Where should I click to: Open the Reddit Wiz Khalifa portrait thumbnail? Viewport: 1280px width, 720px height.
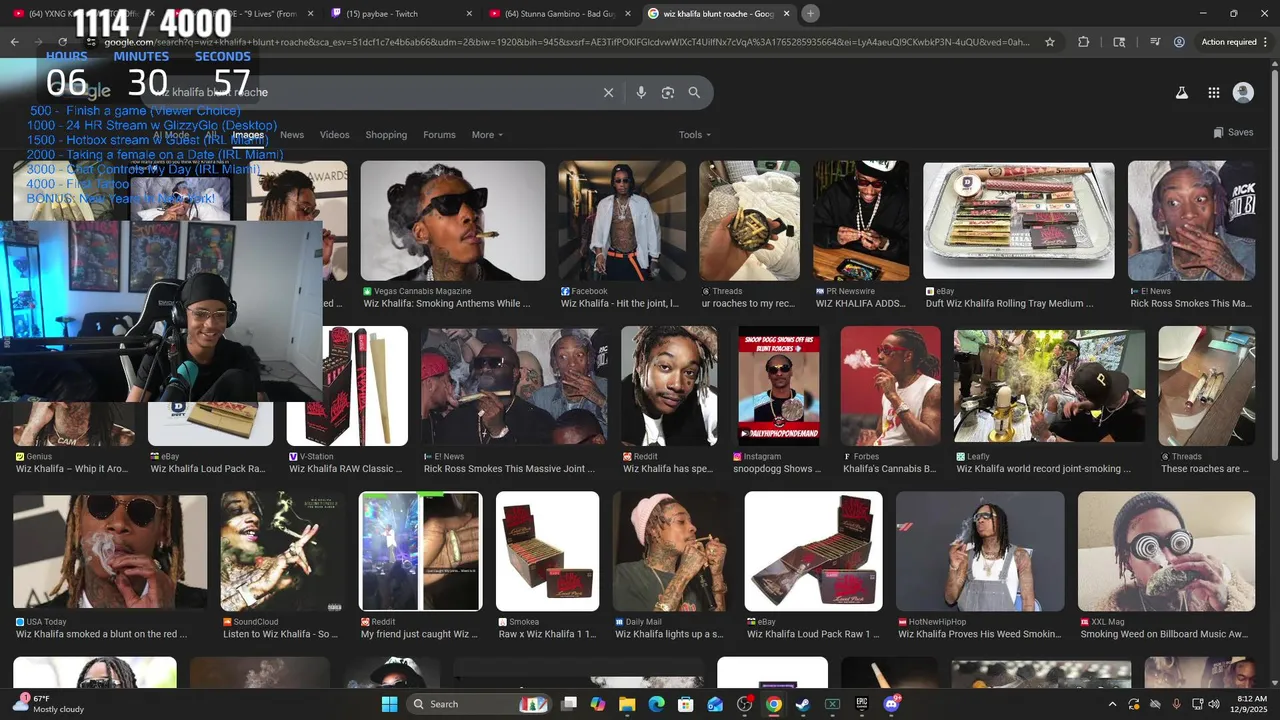click(669, 386)
